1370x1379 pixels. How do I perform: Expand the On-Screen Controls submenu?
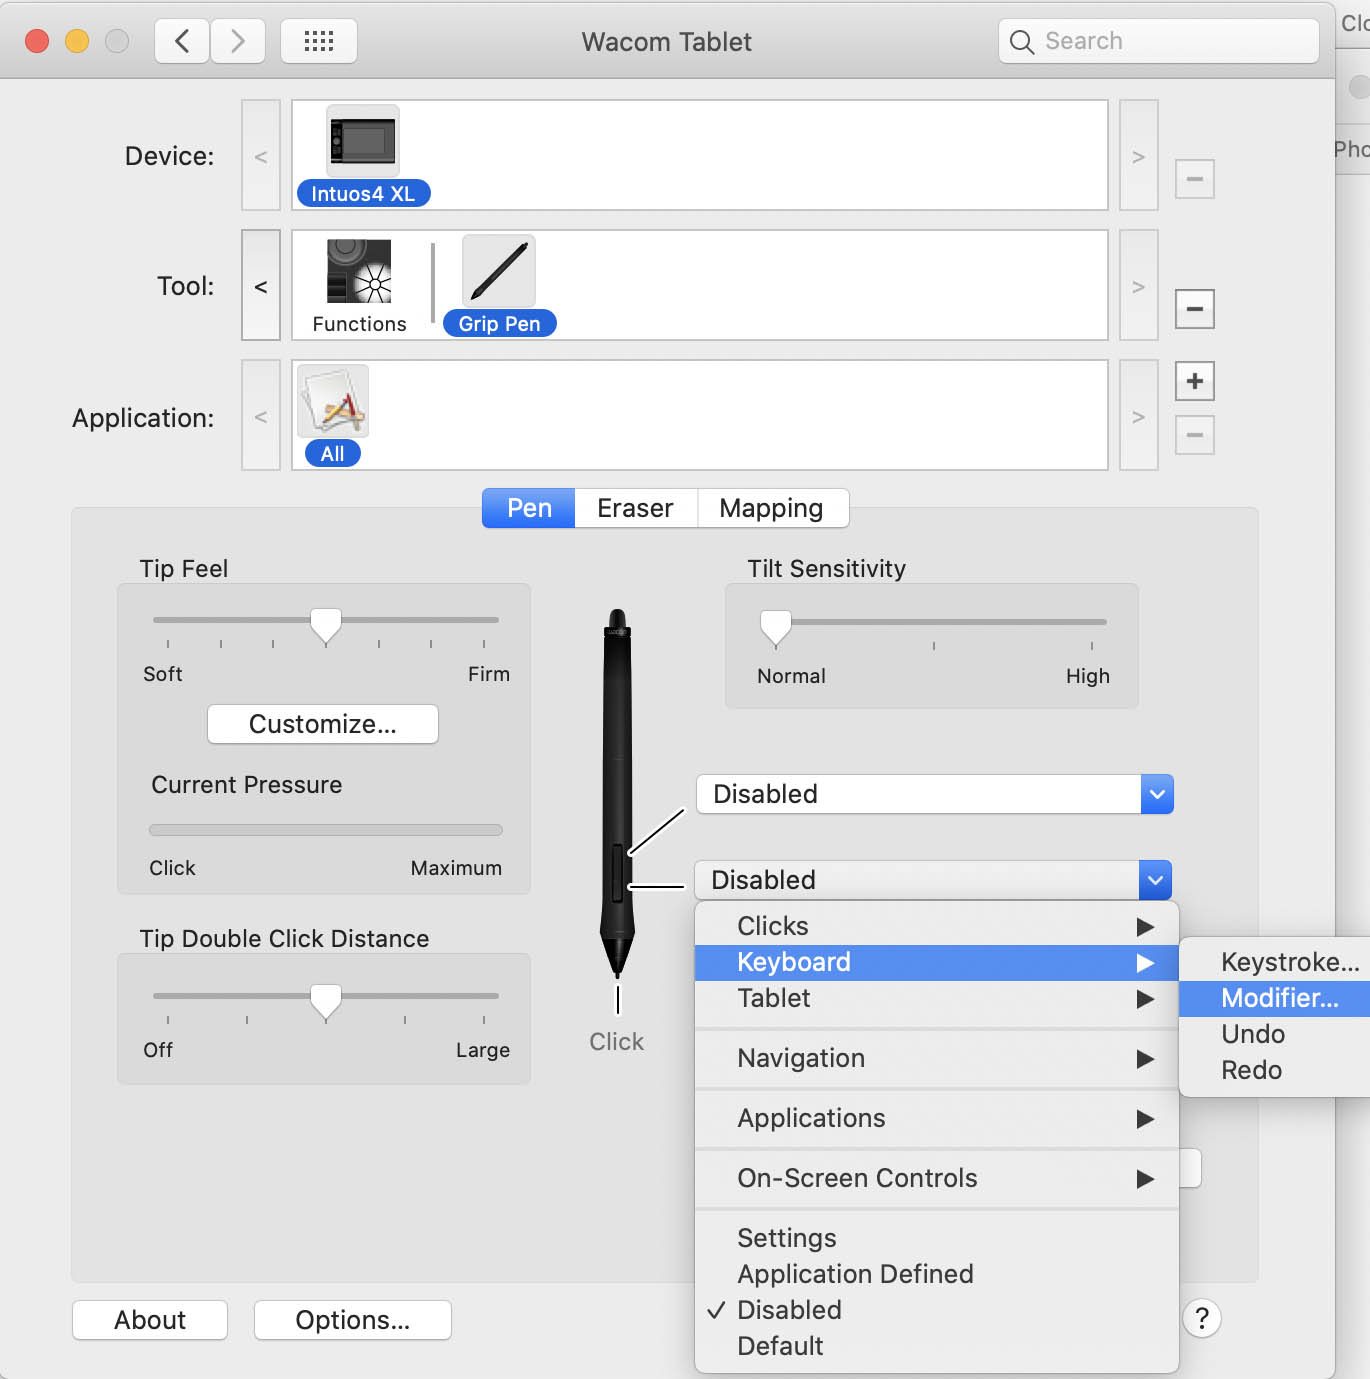pos(857,1178)
